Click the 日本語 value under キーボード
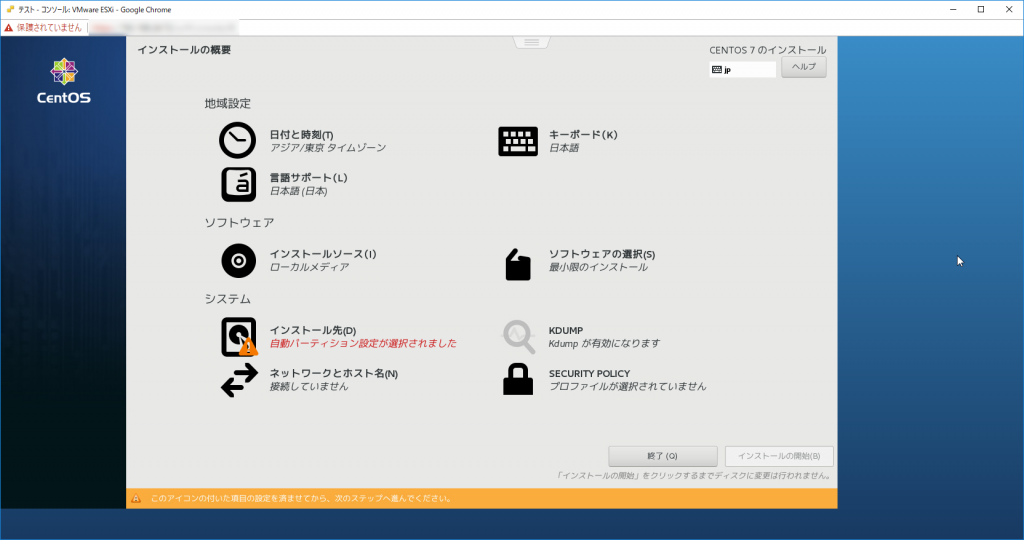Image resolution: width=1024 pixels, height=540 pixels. coord(564,148)
